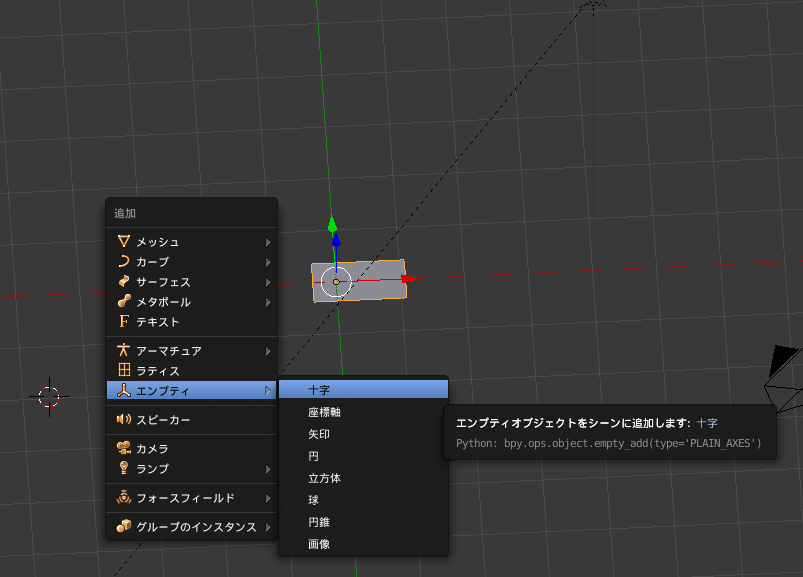Click the empty axes icon beside エンプティ
This screenshot has height=577, width=803.
pyautogui.click(x=123, y=390)
